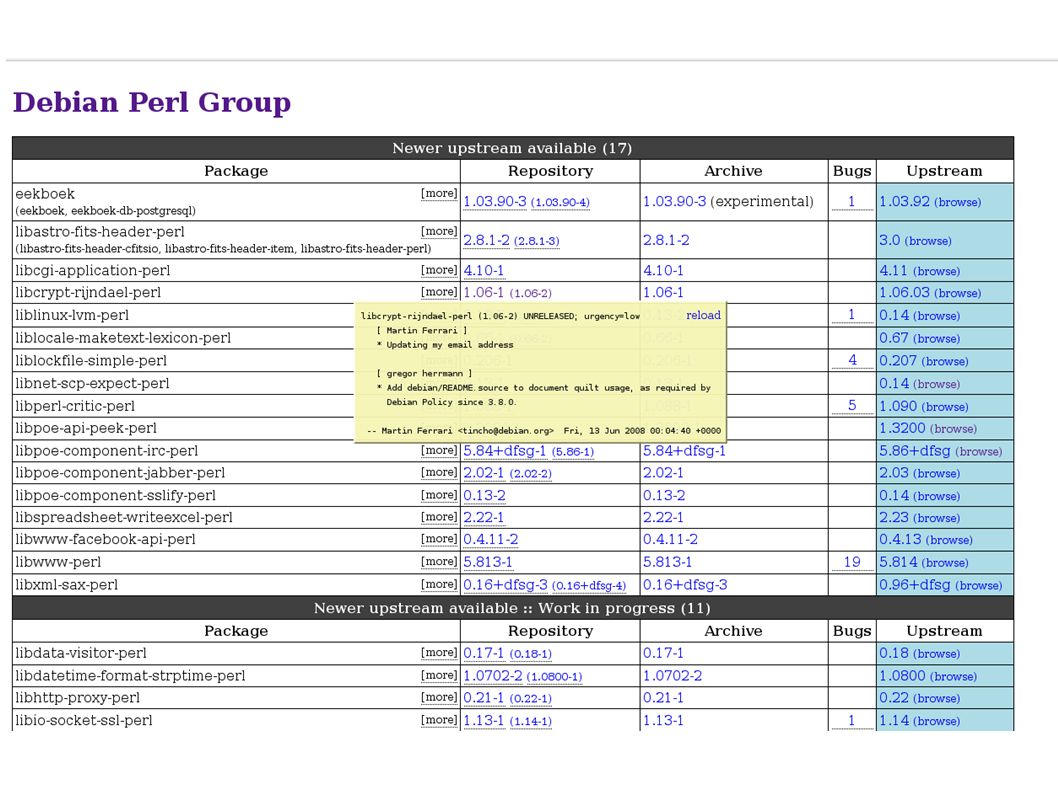Open libperl-critic-perl upstream 1.090
This screenshot has width=1058, height=793.
[898, 406]
